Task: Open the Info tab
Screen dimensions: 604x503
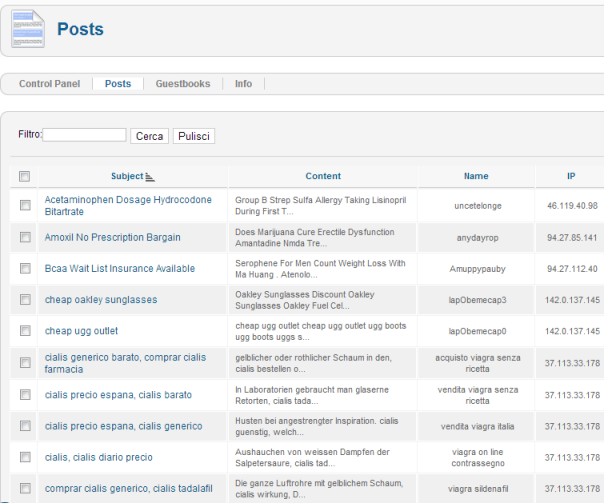Action: 243,84
